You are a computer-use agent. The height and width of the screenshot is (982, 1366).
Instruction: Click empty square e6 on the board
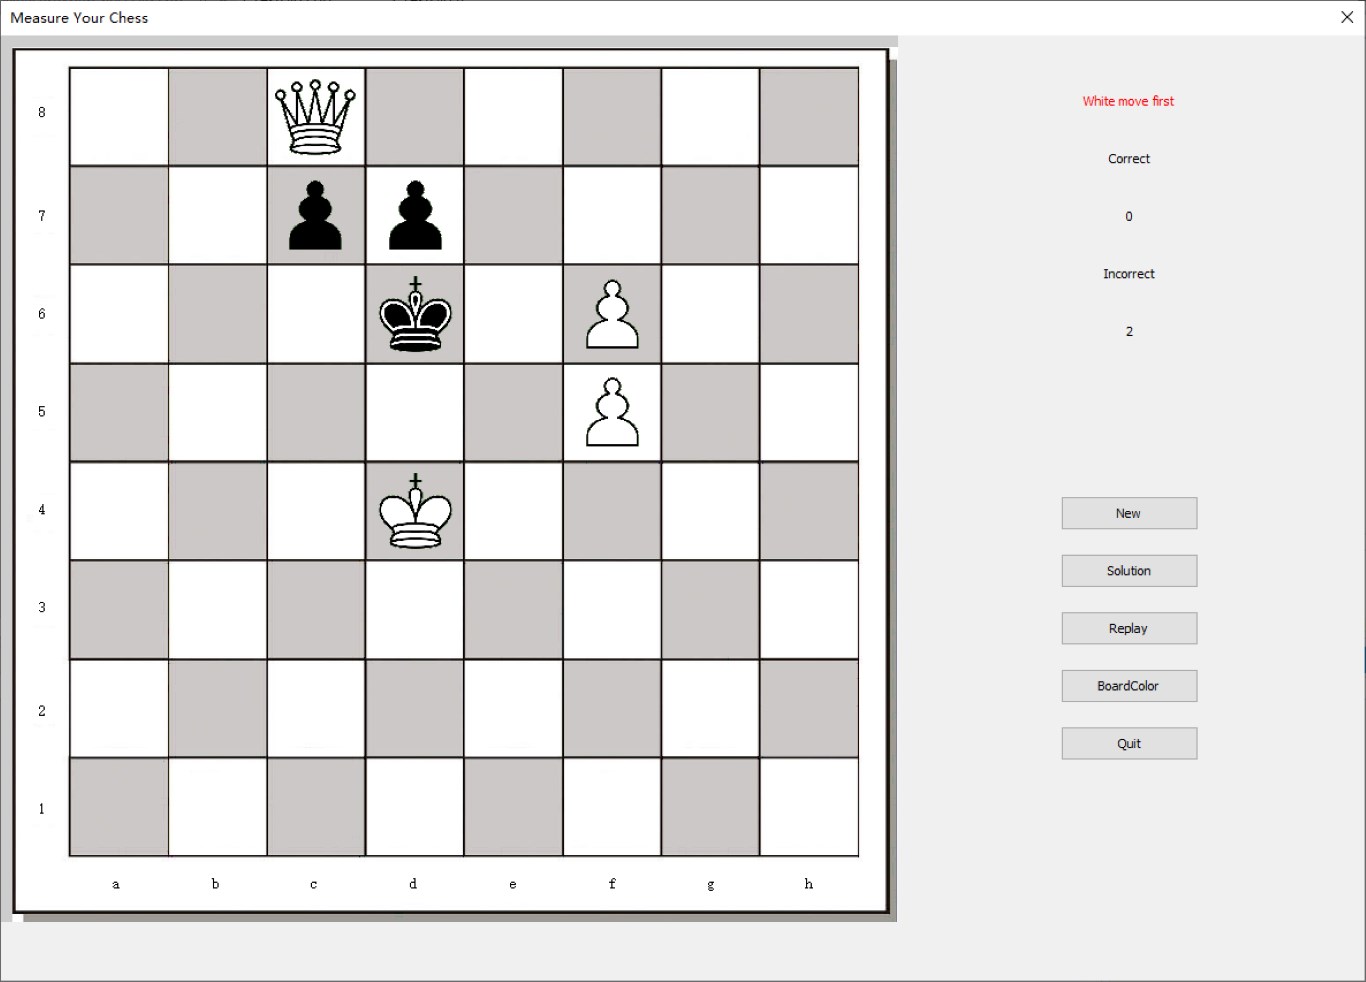click(513, 314)
